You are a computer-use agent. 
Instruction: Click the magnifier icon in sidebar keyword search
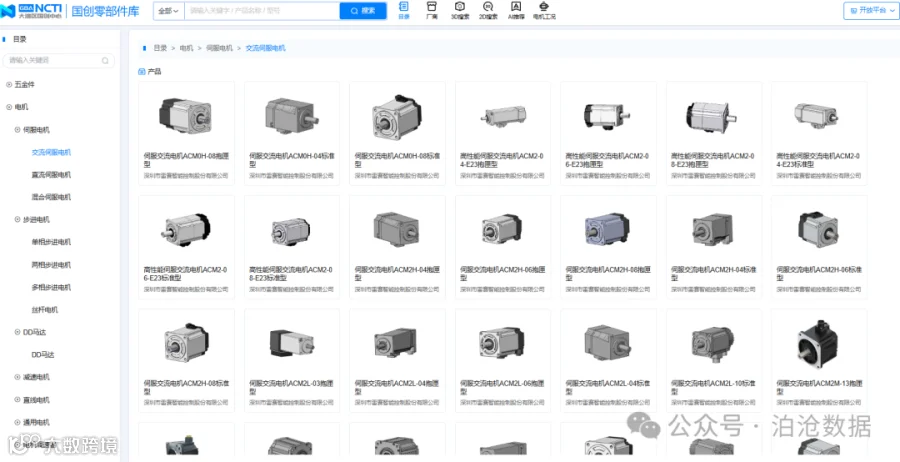coord(105,60)
